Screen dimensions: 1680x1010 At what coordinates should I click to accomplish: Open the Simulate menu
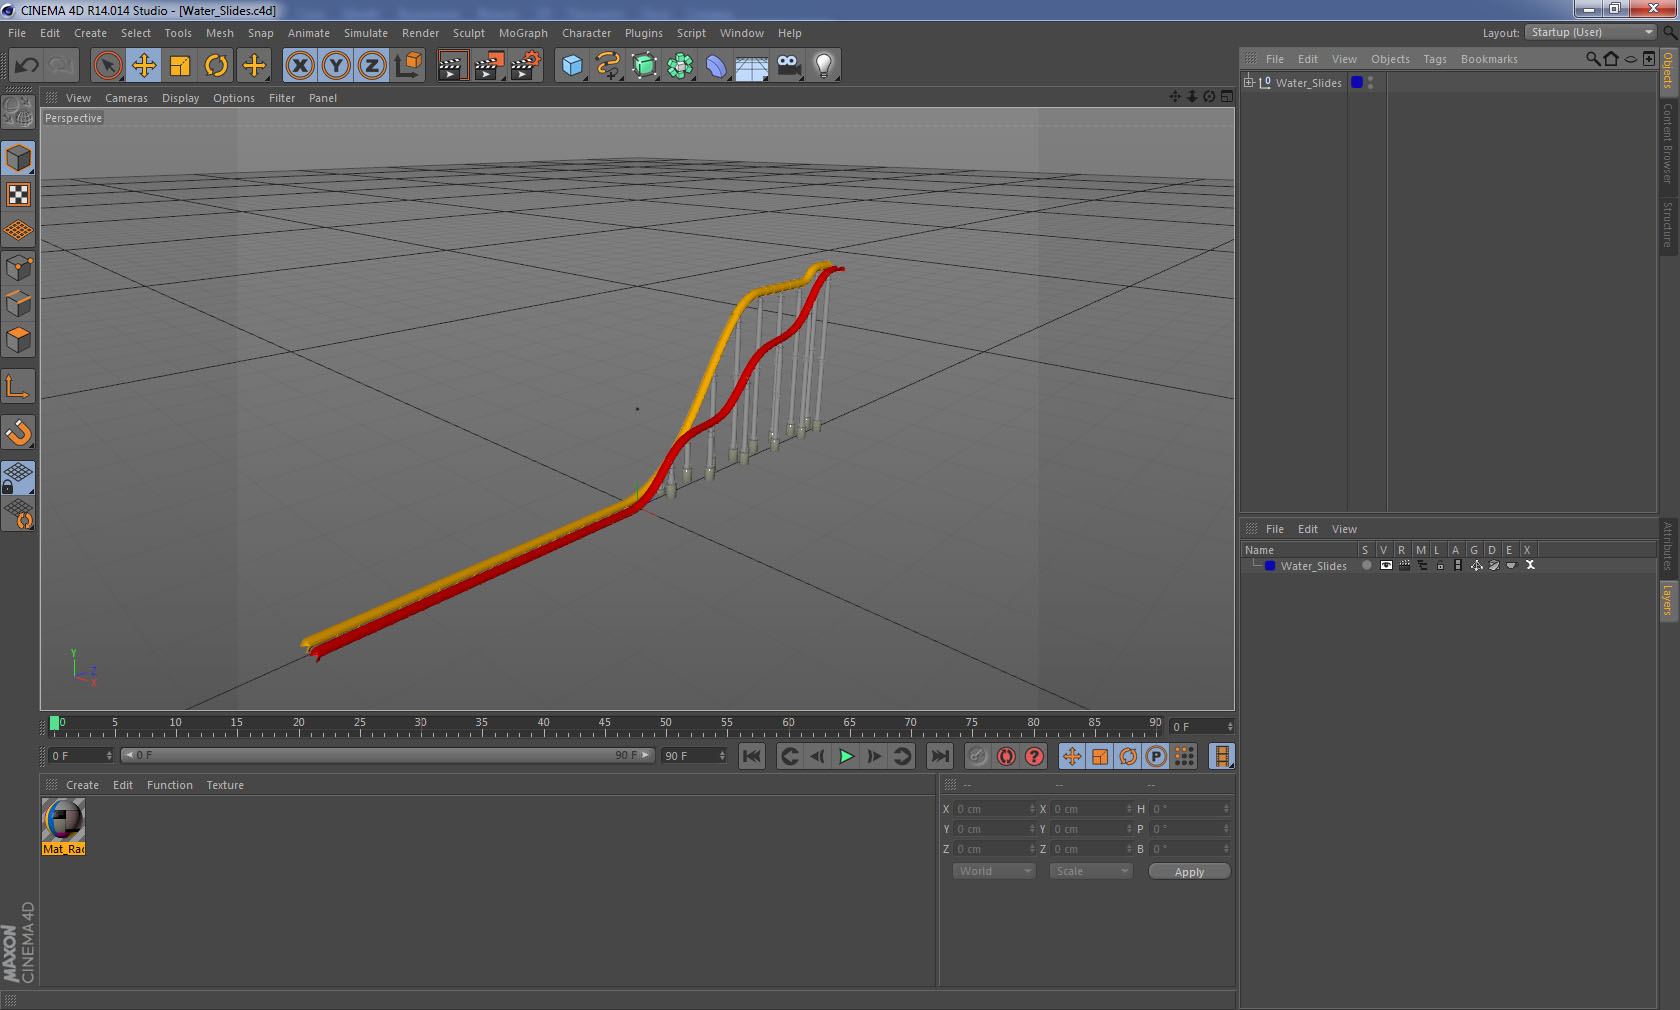365,33
